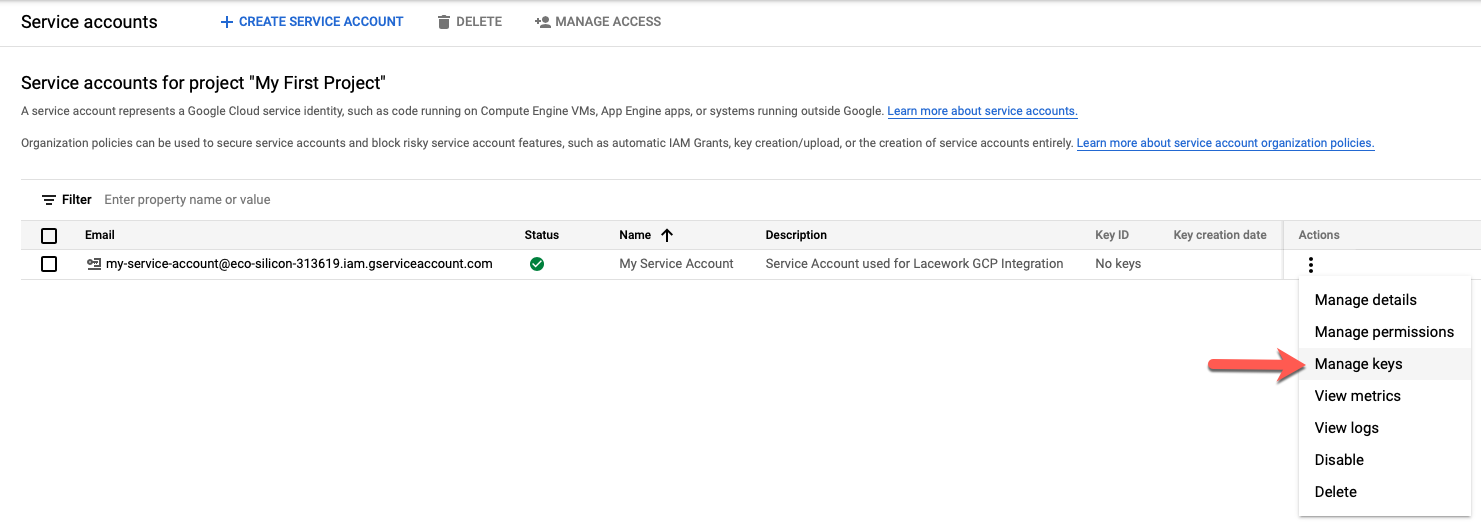The width and height of the screenshot is (1481, 525).
Task: Click the Email column header
Action: [x=100, y=235]
